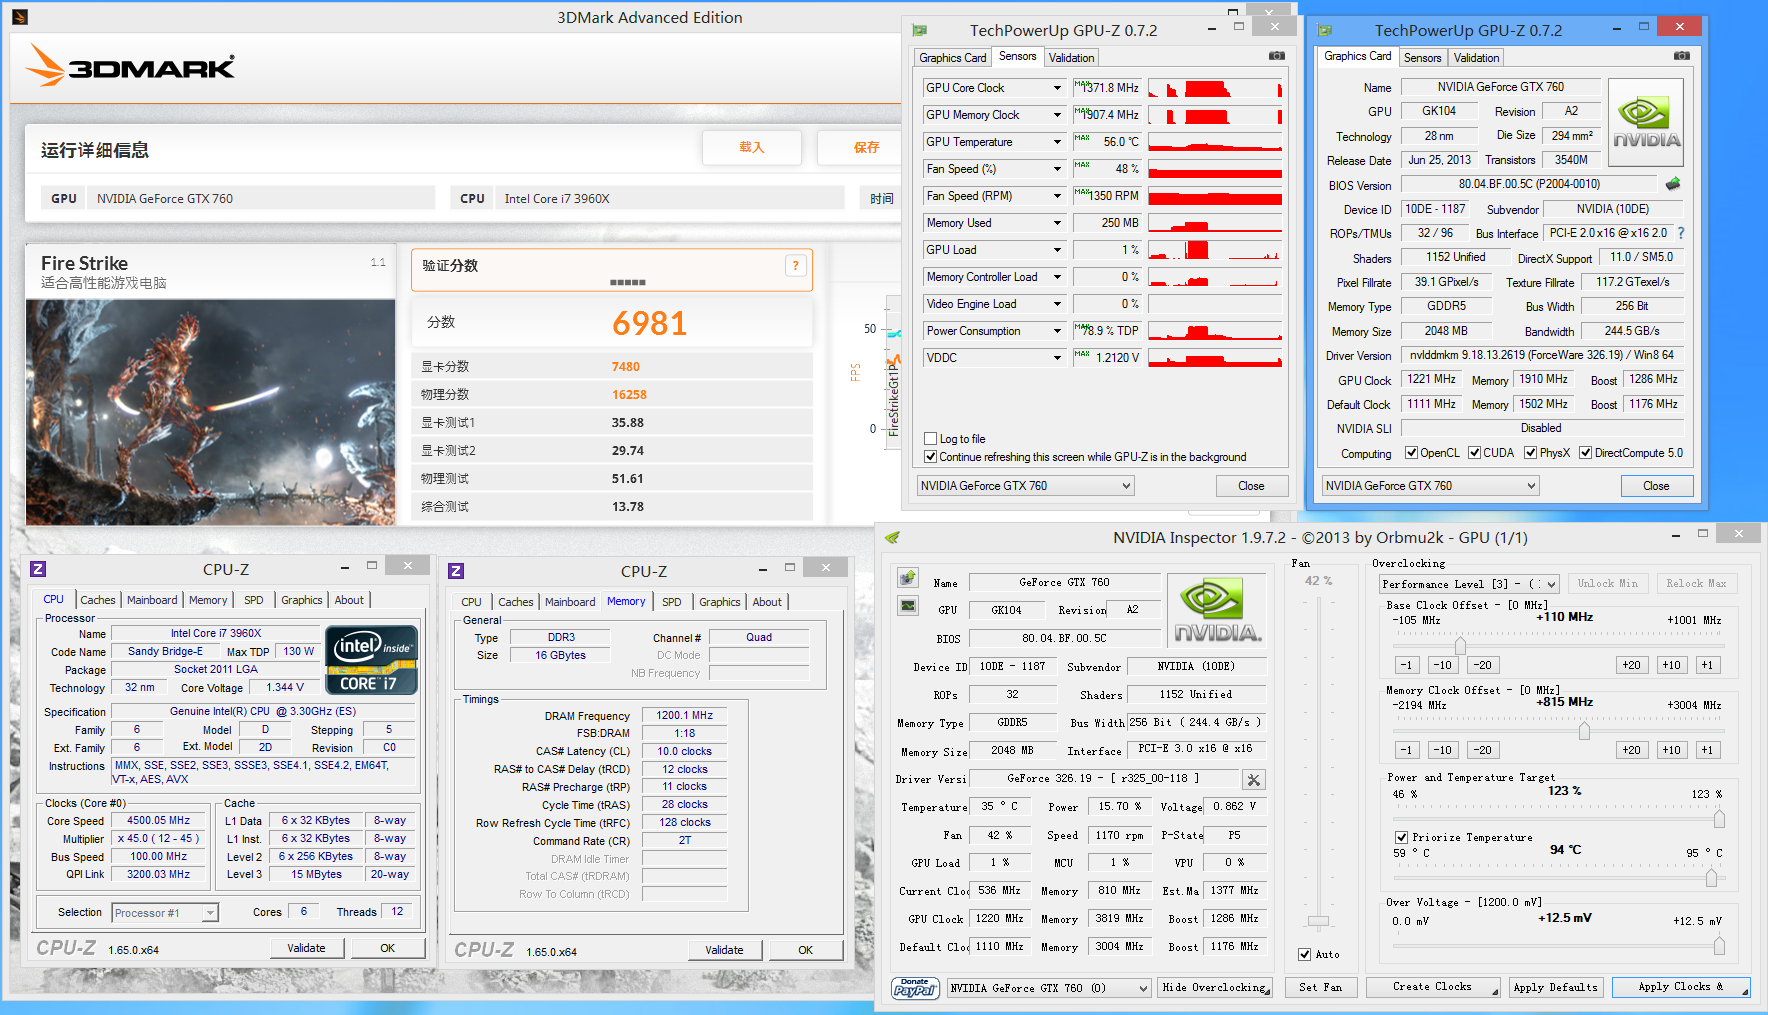Adjust the vertical Fan speed slider

coord(1319,921)
